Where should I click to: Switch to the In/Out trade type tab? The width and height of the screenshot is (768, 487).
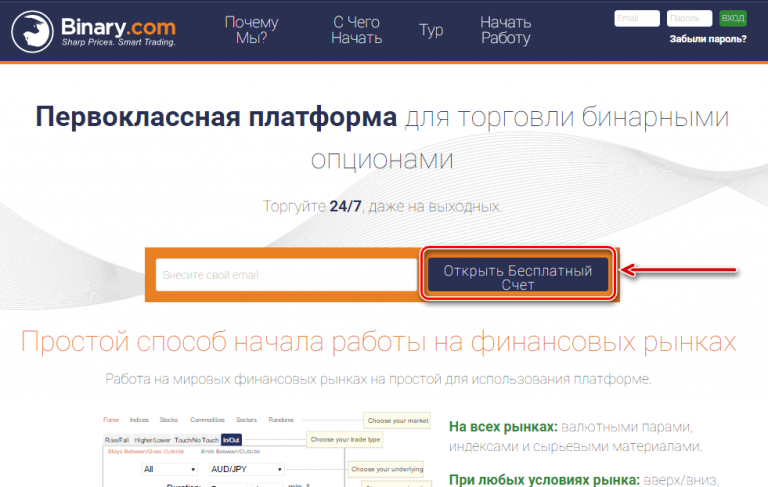[x=231, y=440]
